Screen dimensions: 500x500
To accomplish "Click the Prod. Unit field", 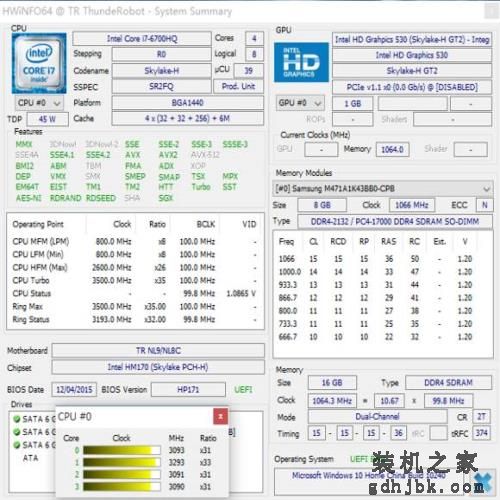I will coord(239,87).
